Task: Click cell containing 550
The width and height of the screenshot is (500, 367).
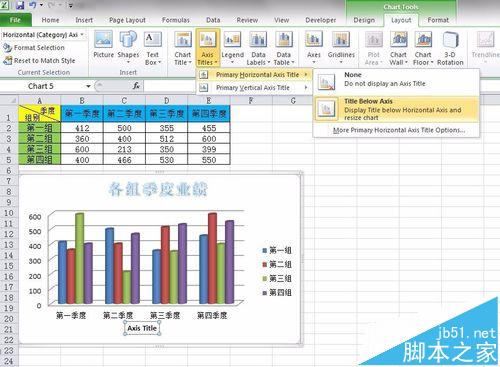Action: [209, 160]
